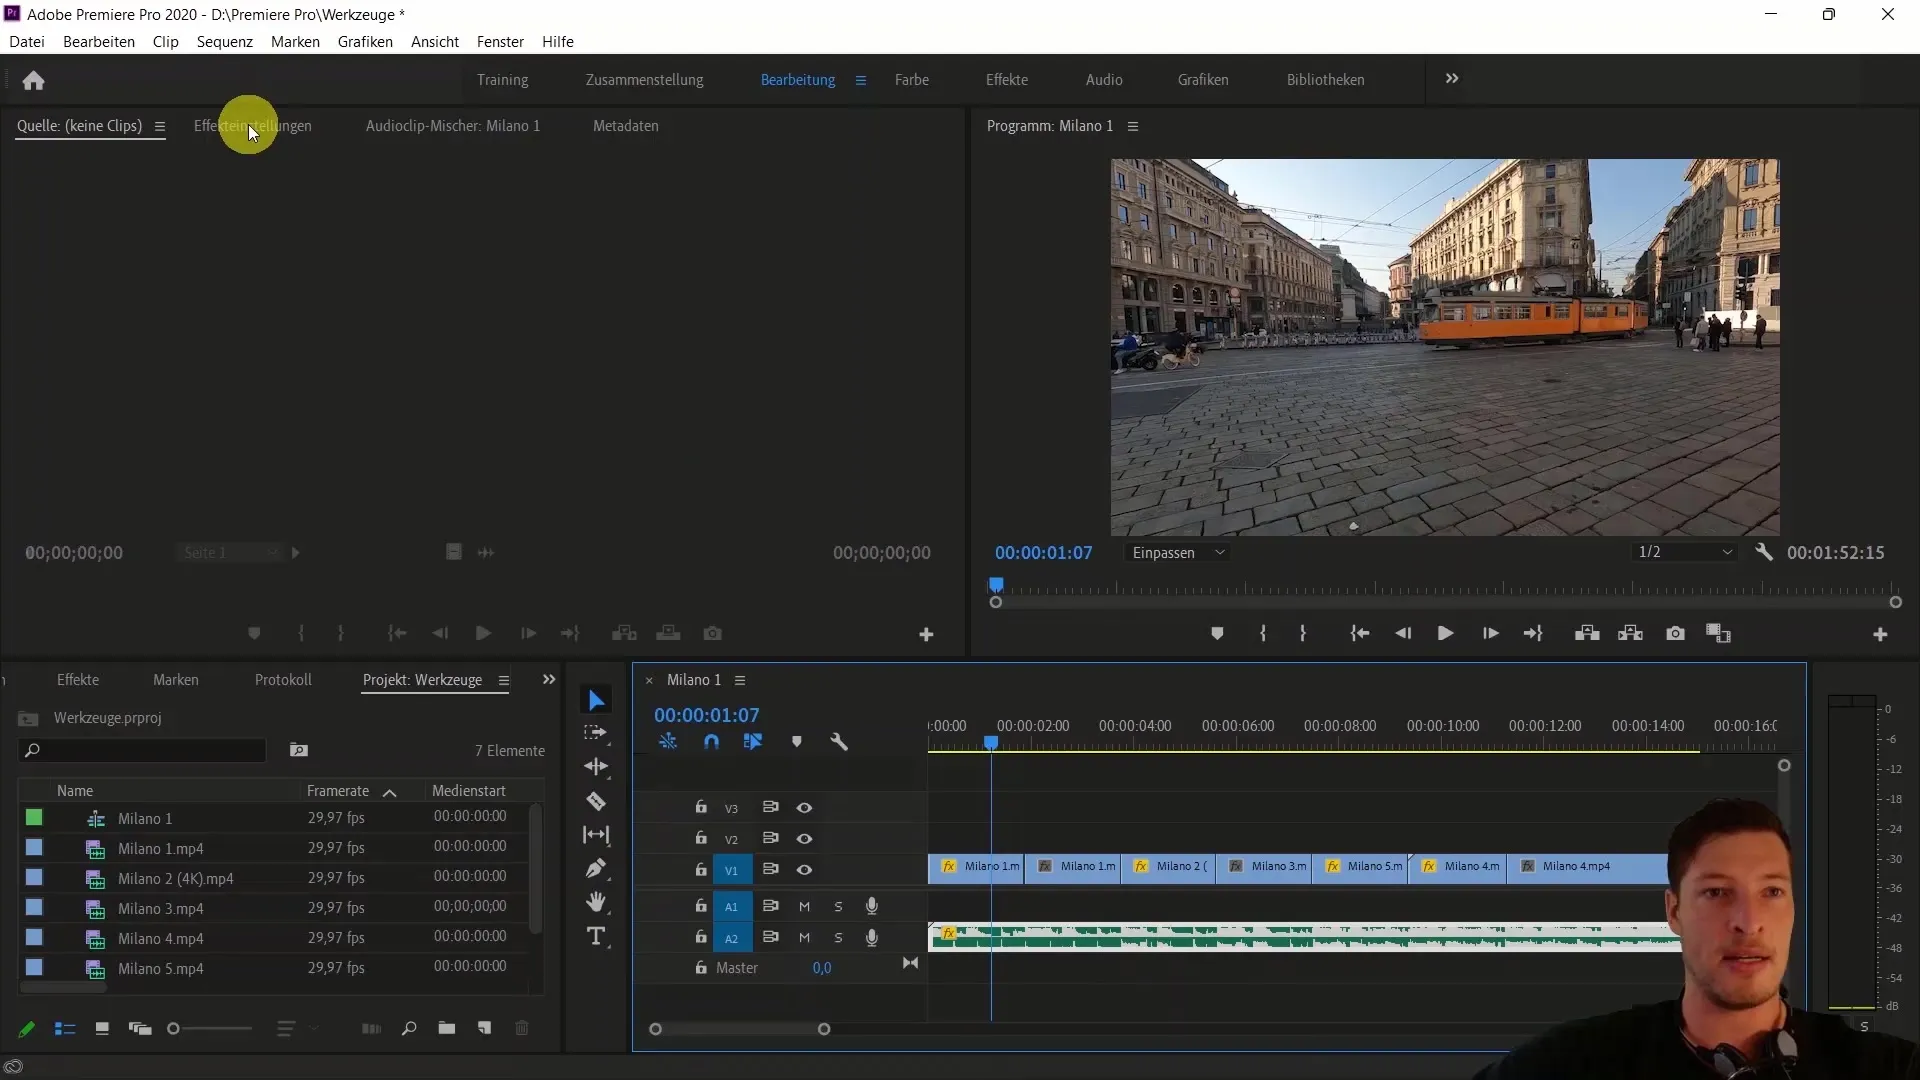Solo track A2
This screenshot has height=1080, width=1920.
(838, 938)
